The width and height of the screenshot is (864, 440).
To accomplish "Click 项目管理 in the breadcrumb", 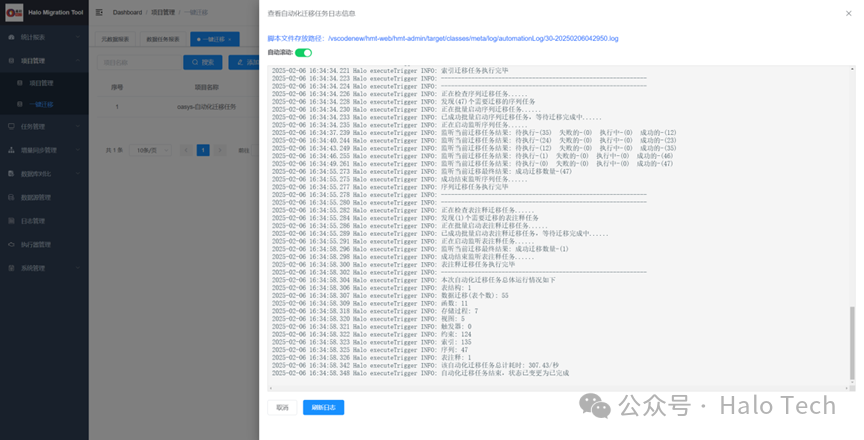I will (163, 12).
